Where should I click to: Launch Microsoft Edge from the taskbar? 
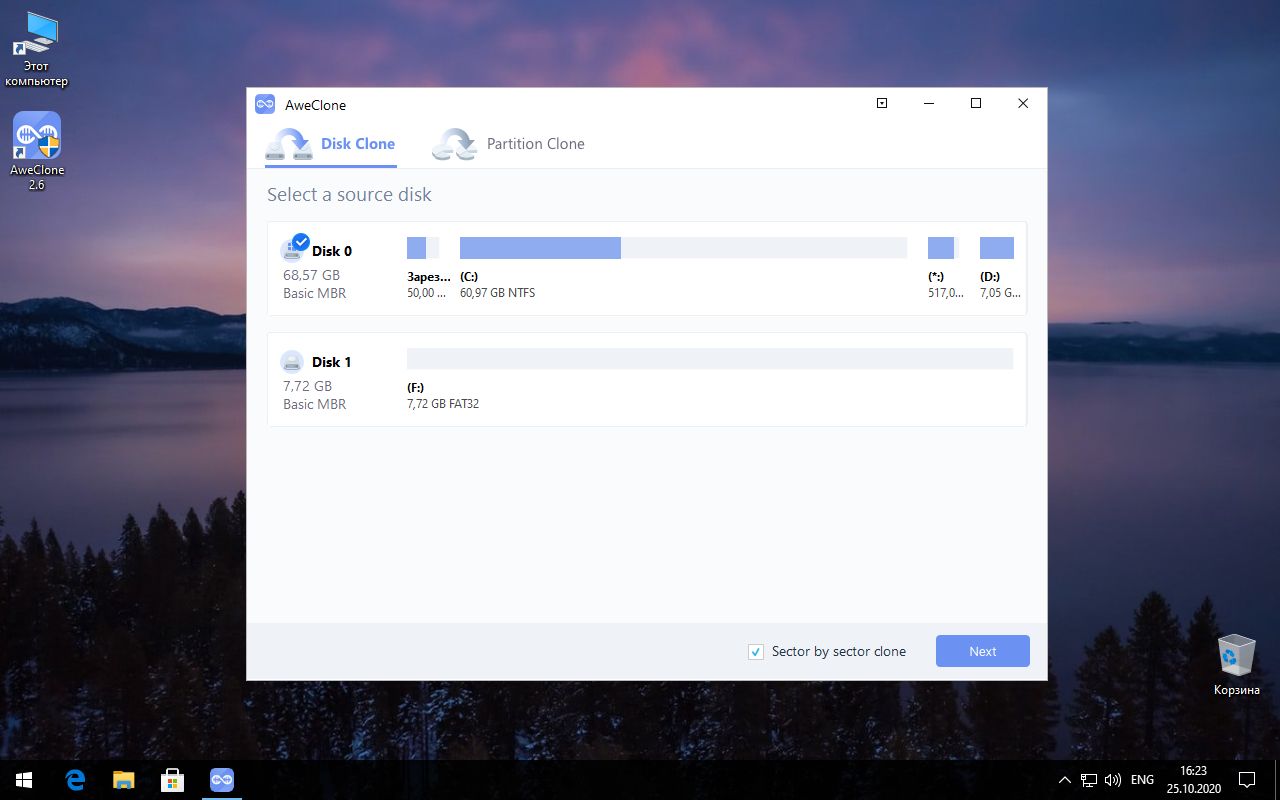[75, 780]
